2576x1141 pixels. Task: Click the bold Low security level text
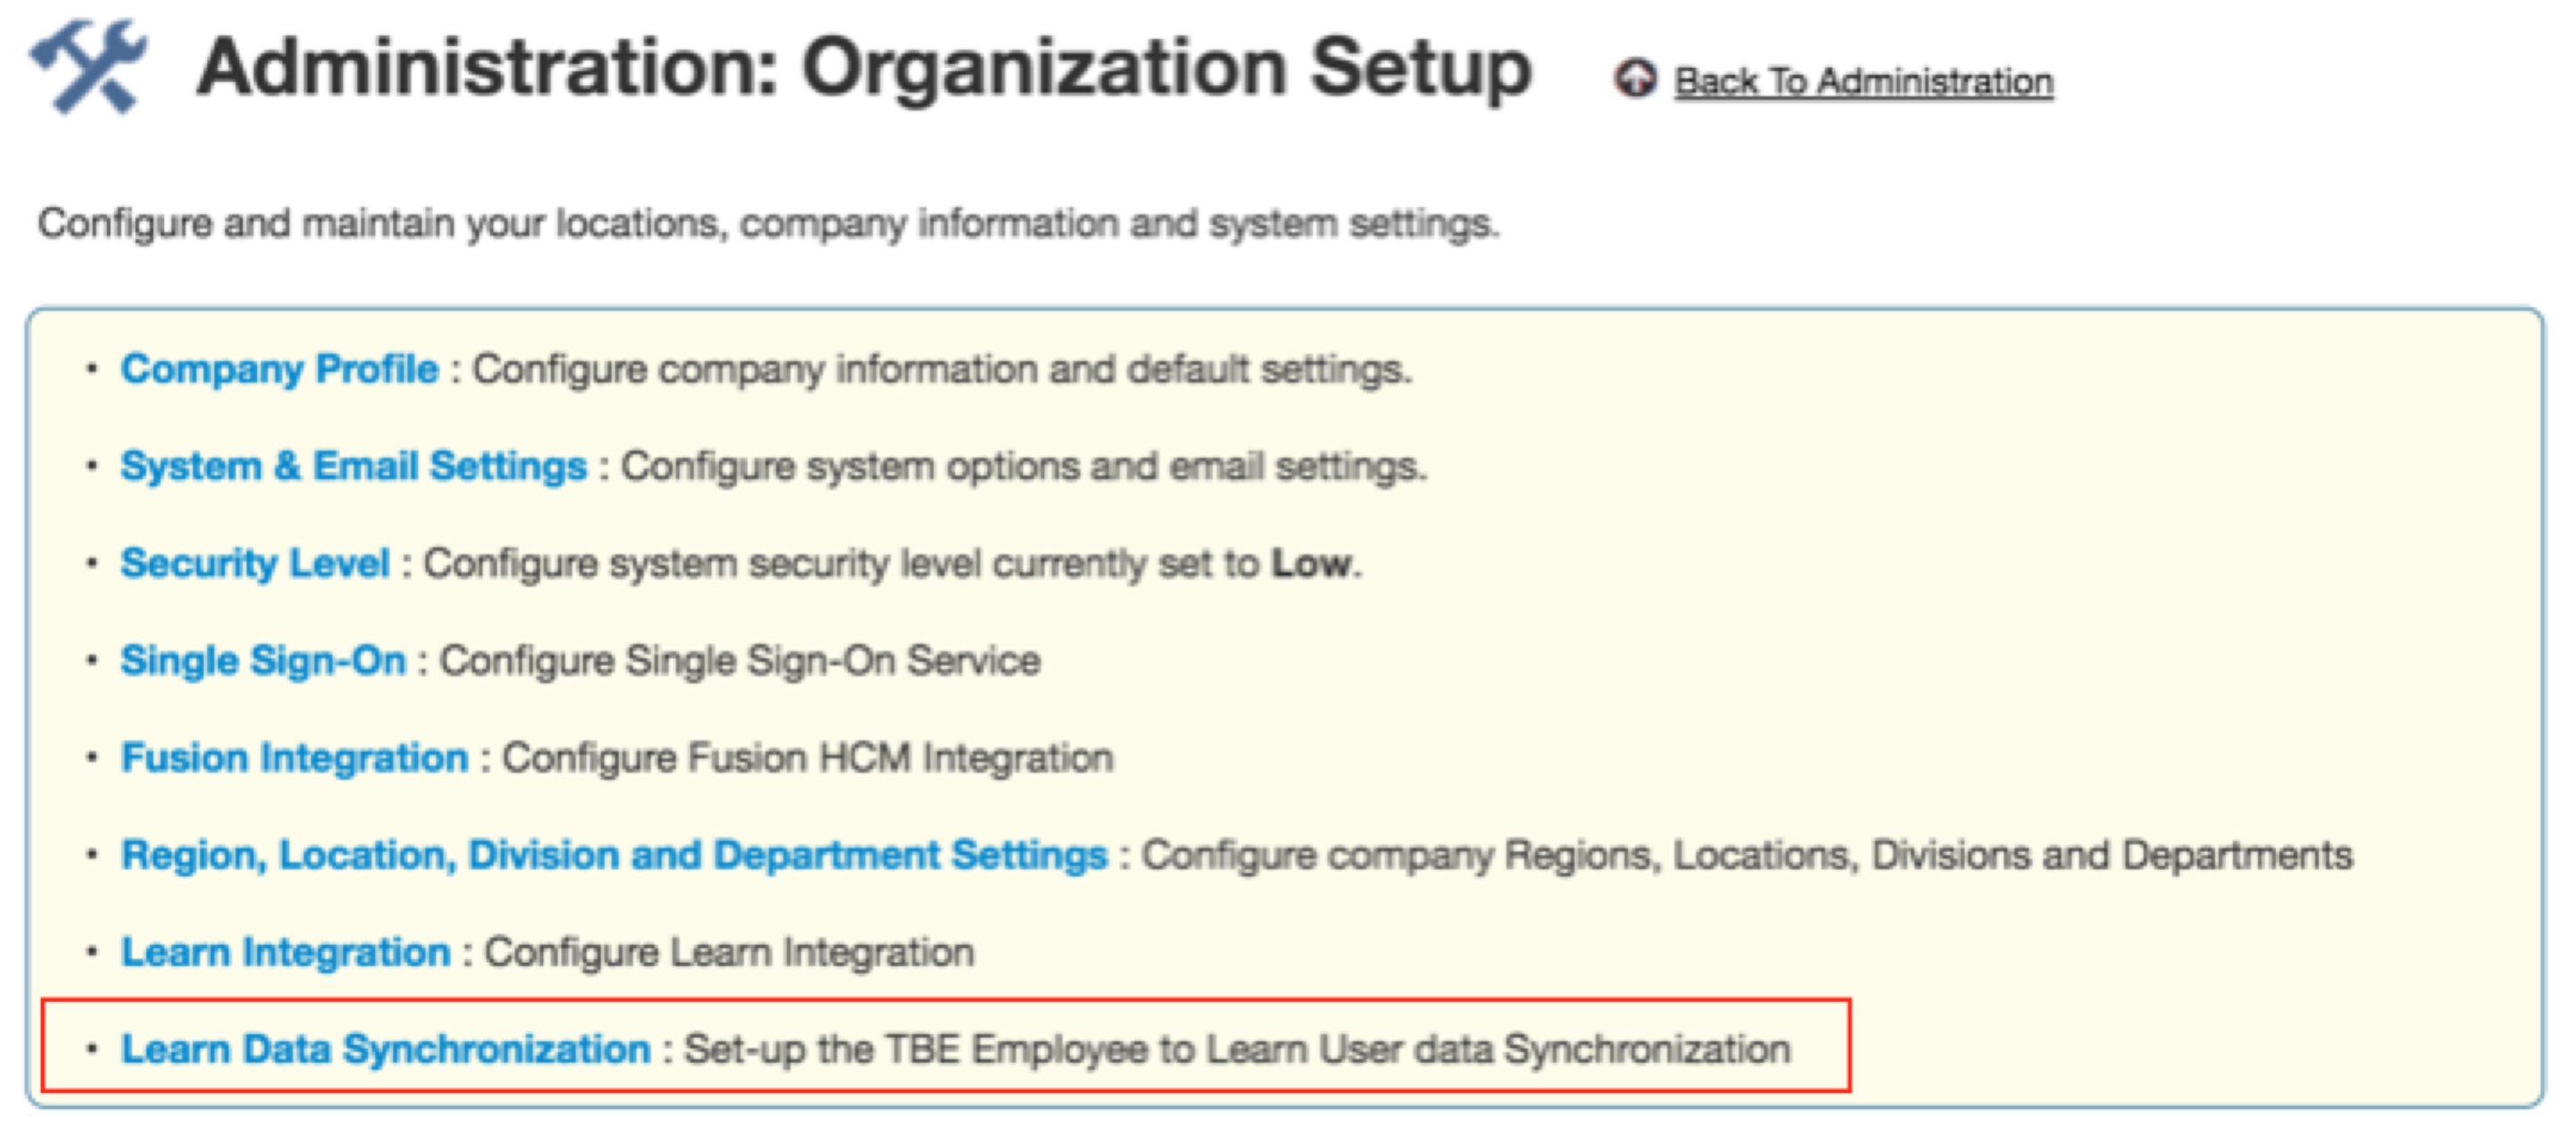(1310, 563)
